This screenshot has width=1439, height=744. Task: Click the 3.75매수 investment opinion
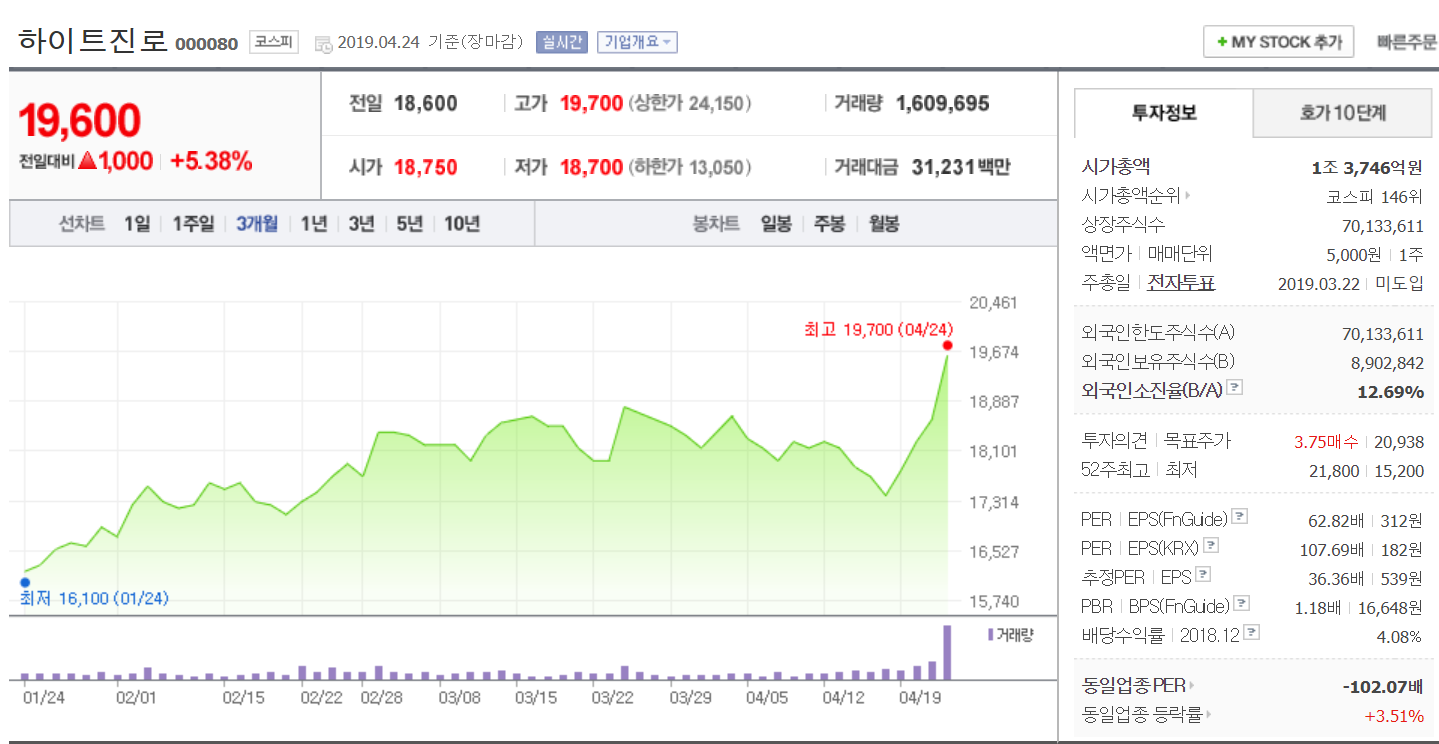coord(1326,441)
